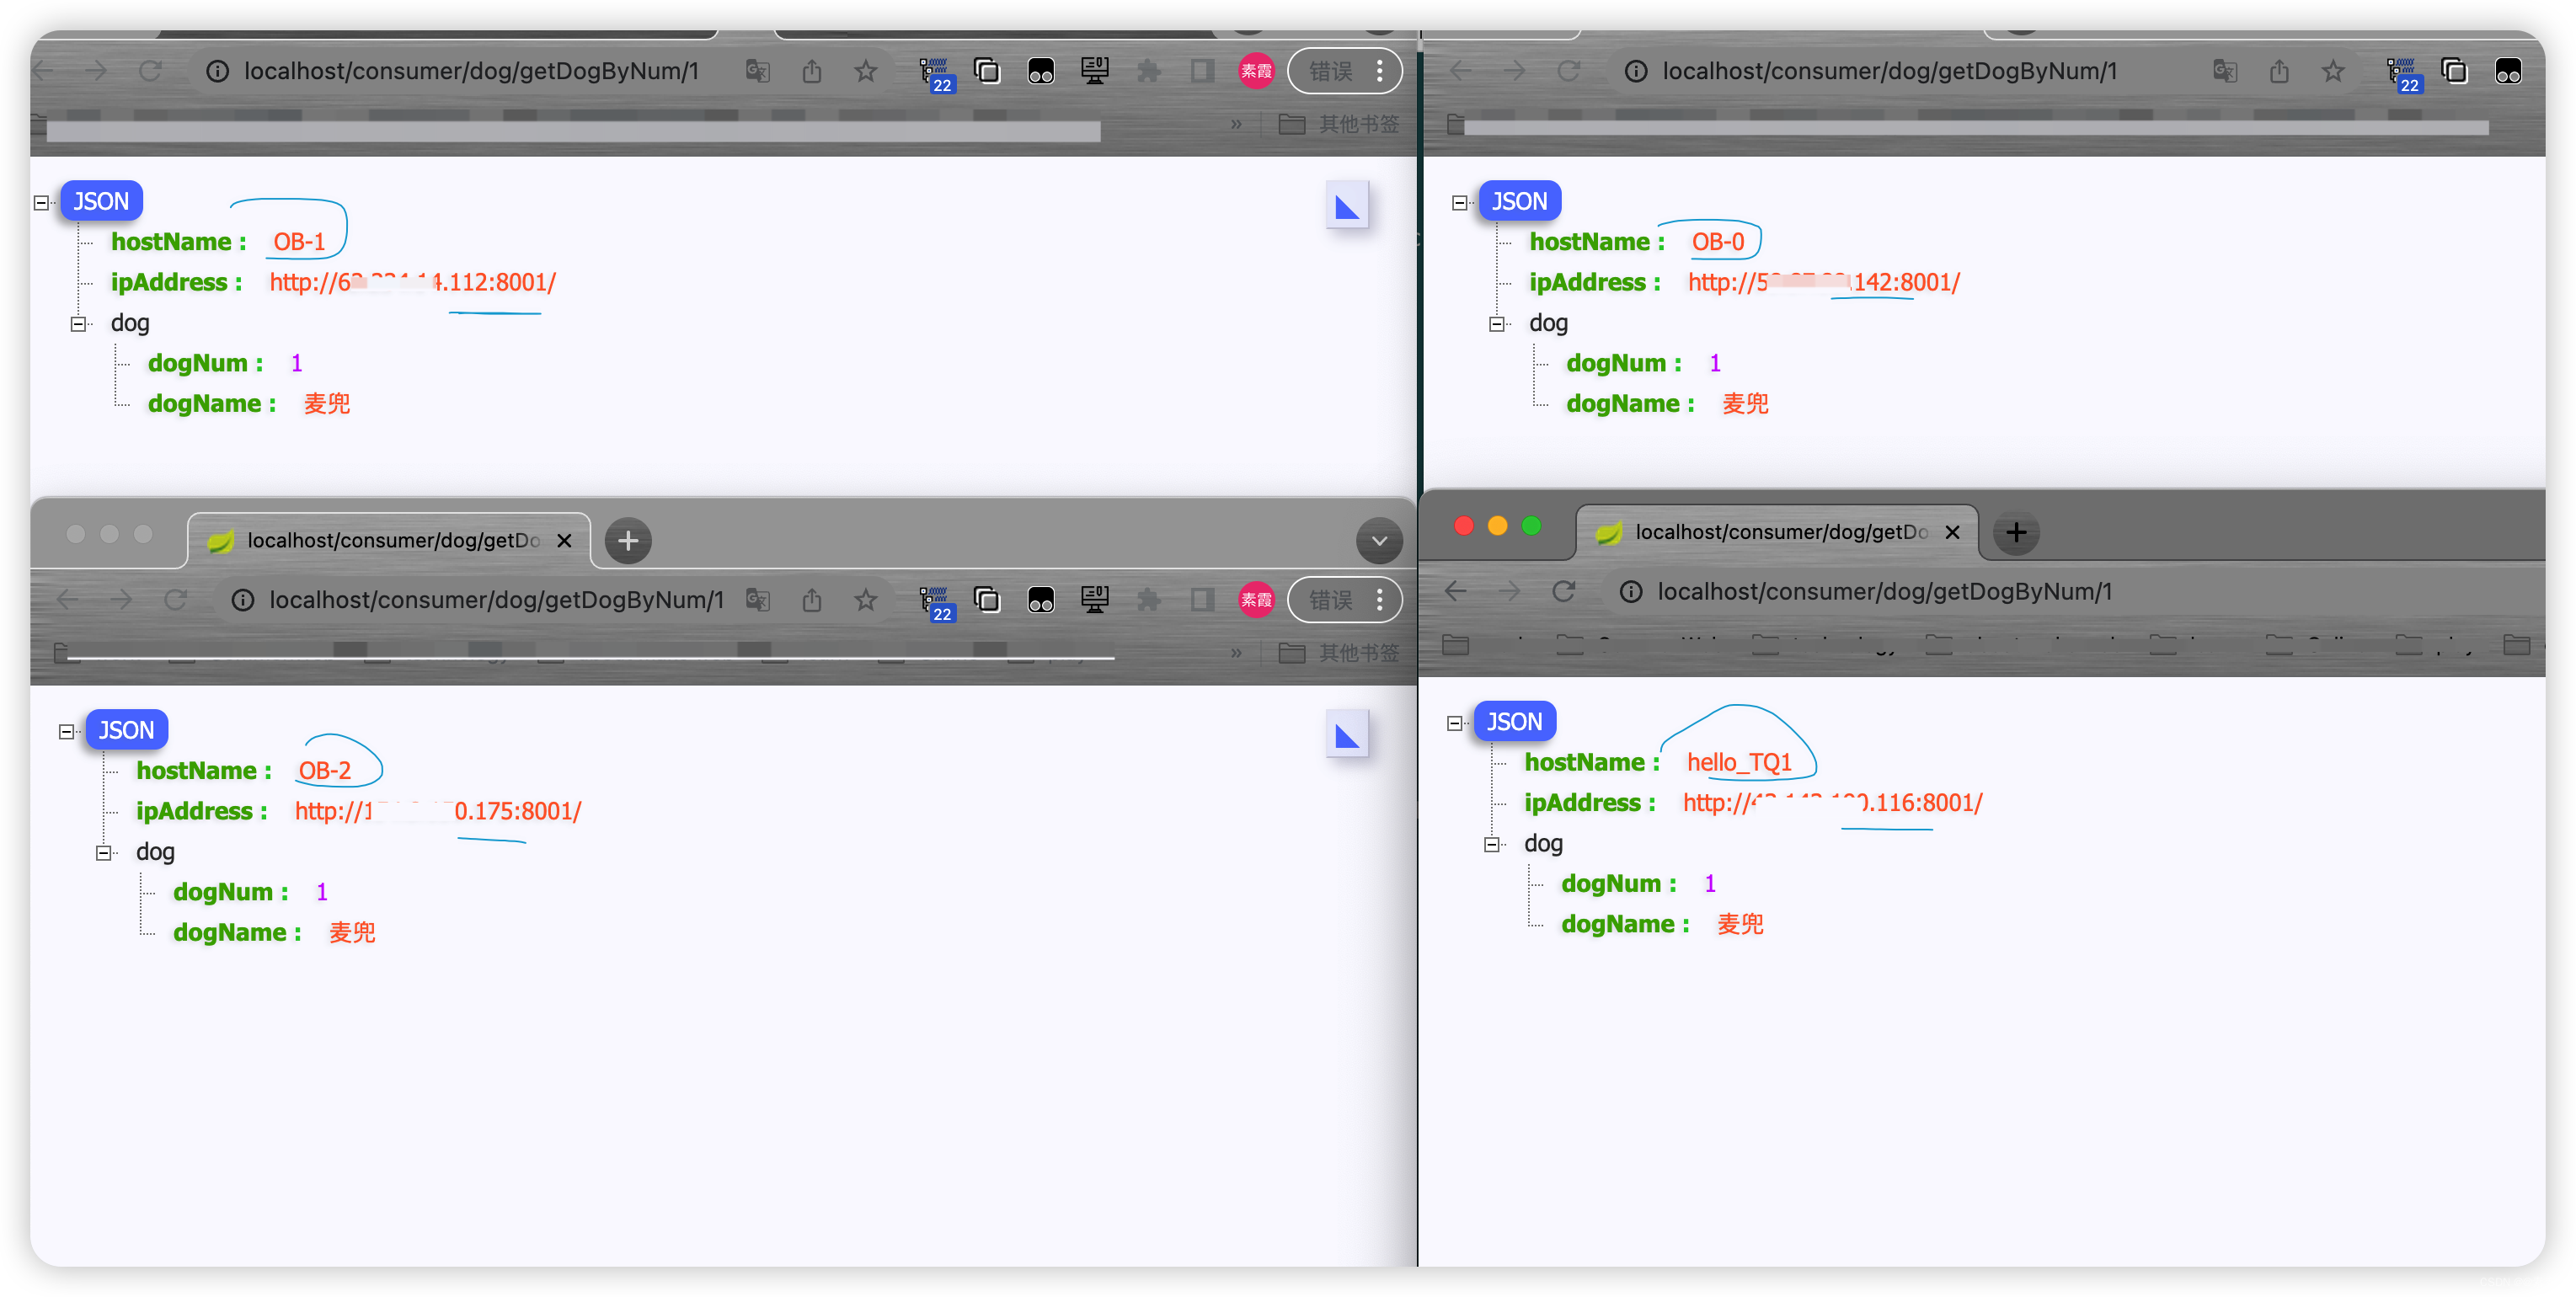The height and width of the screenshot is (1297, 2576).
Task: Open corner triangle tool in OB-1 window
Action: [x=1347, y=206]
